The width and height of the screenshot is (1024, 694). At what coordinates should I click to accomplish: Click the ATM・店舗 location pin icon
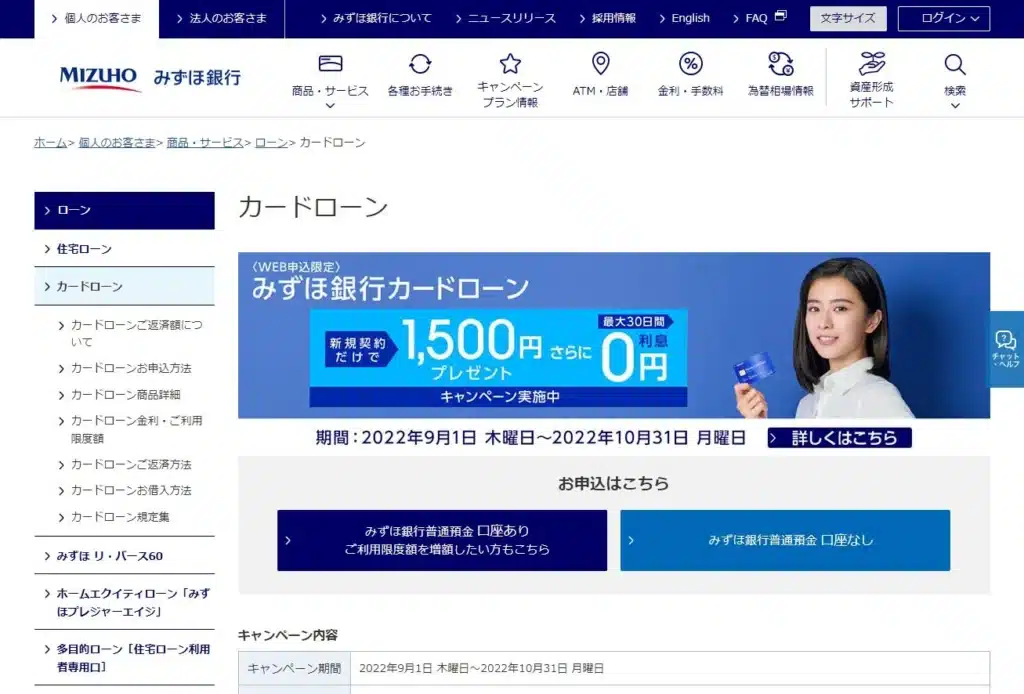point(600,63)
